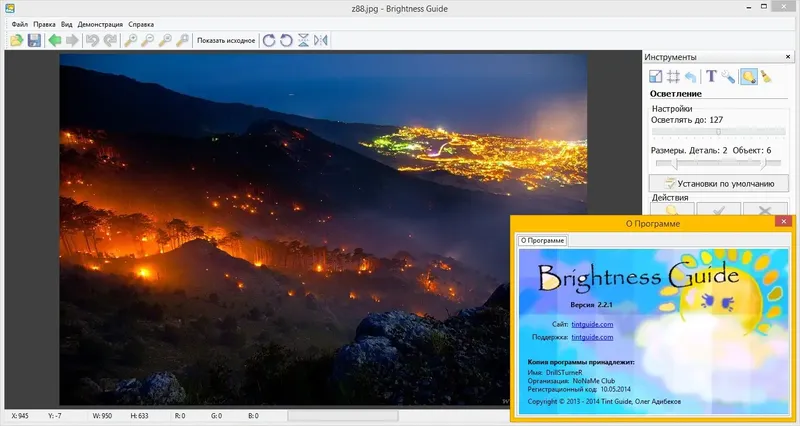Click the Brightness Guide logo in dialog
The height and width of the screenshot is (426, 800).
[x=638, y=277]
